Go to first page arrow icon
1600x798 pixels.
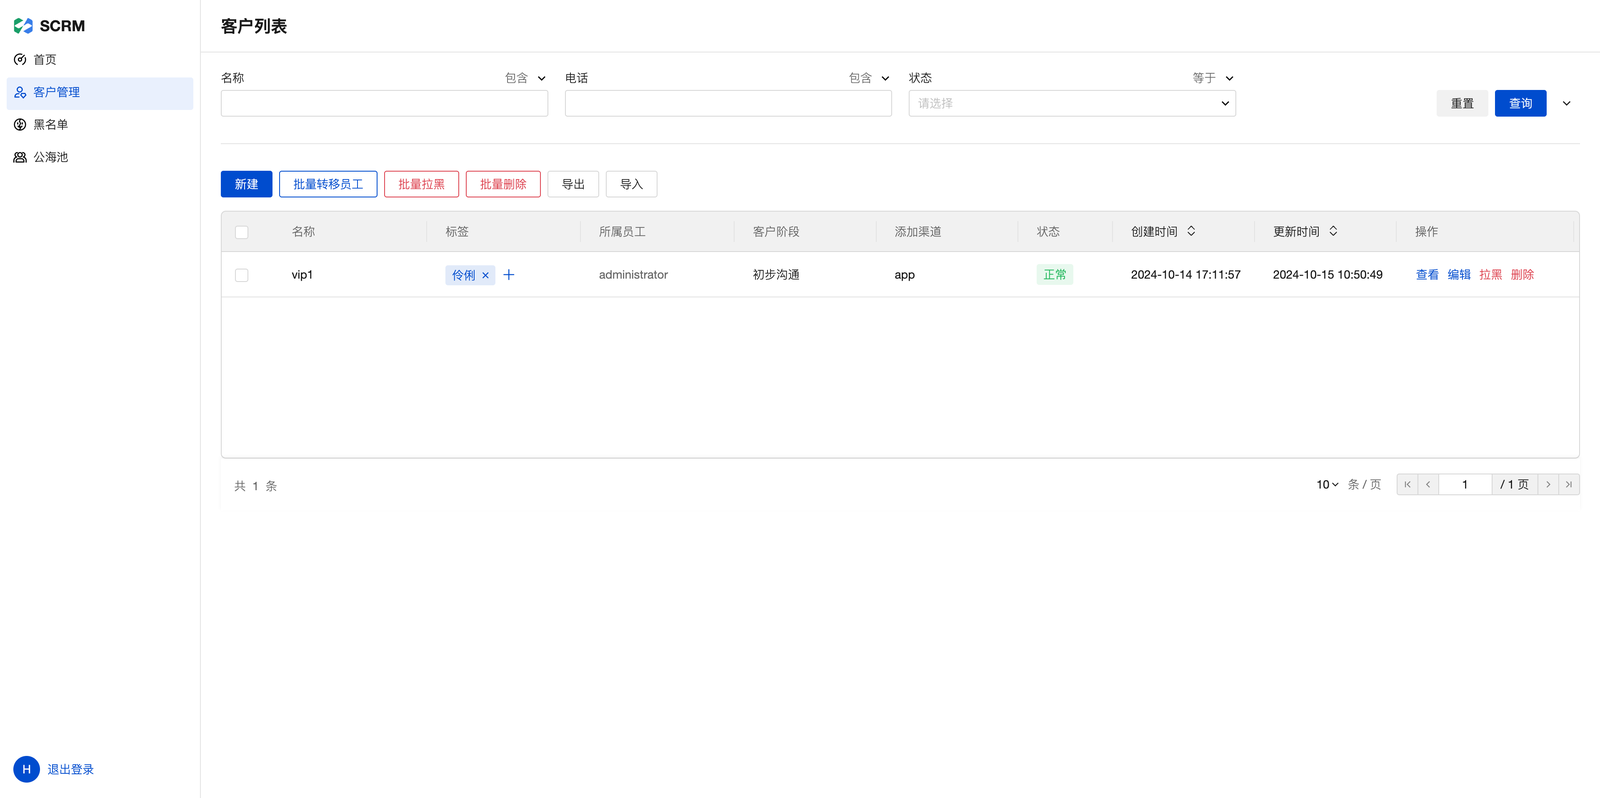(x=1407, y=485)
